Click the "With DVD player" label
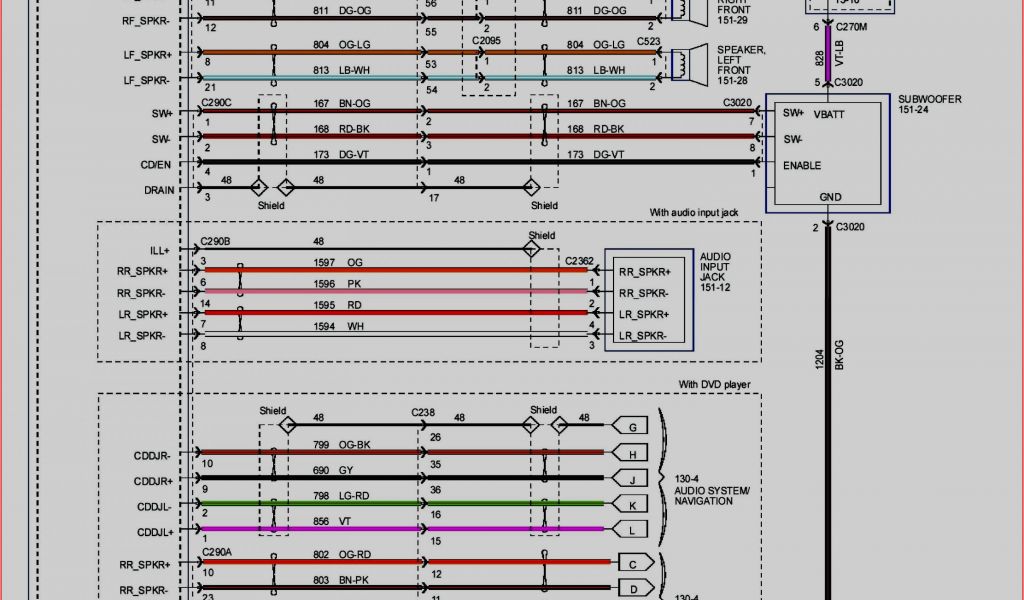Screen dimensions: 1024x600 pos(714,384)
